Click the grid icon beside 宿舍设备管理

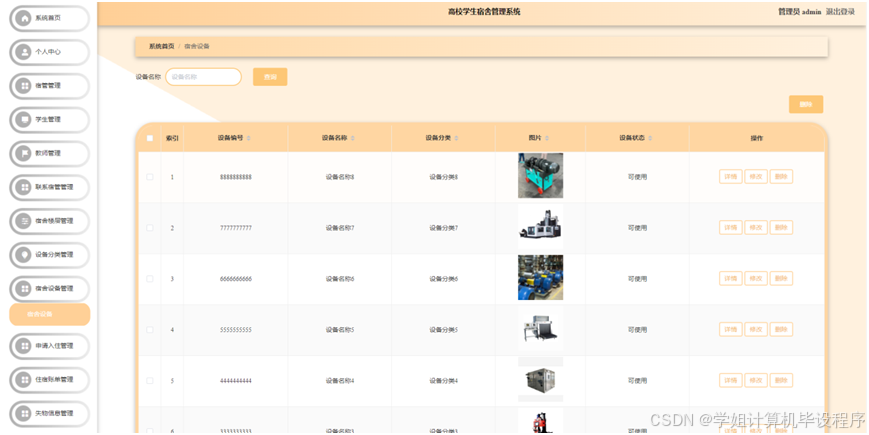tap(23, 289)
